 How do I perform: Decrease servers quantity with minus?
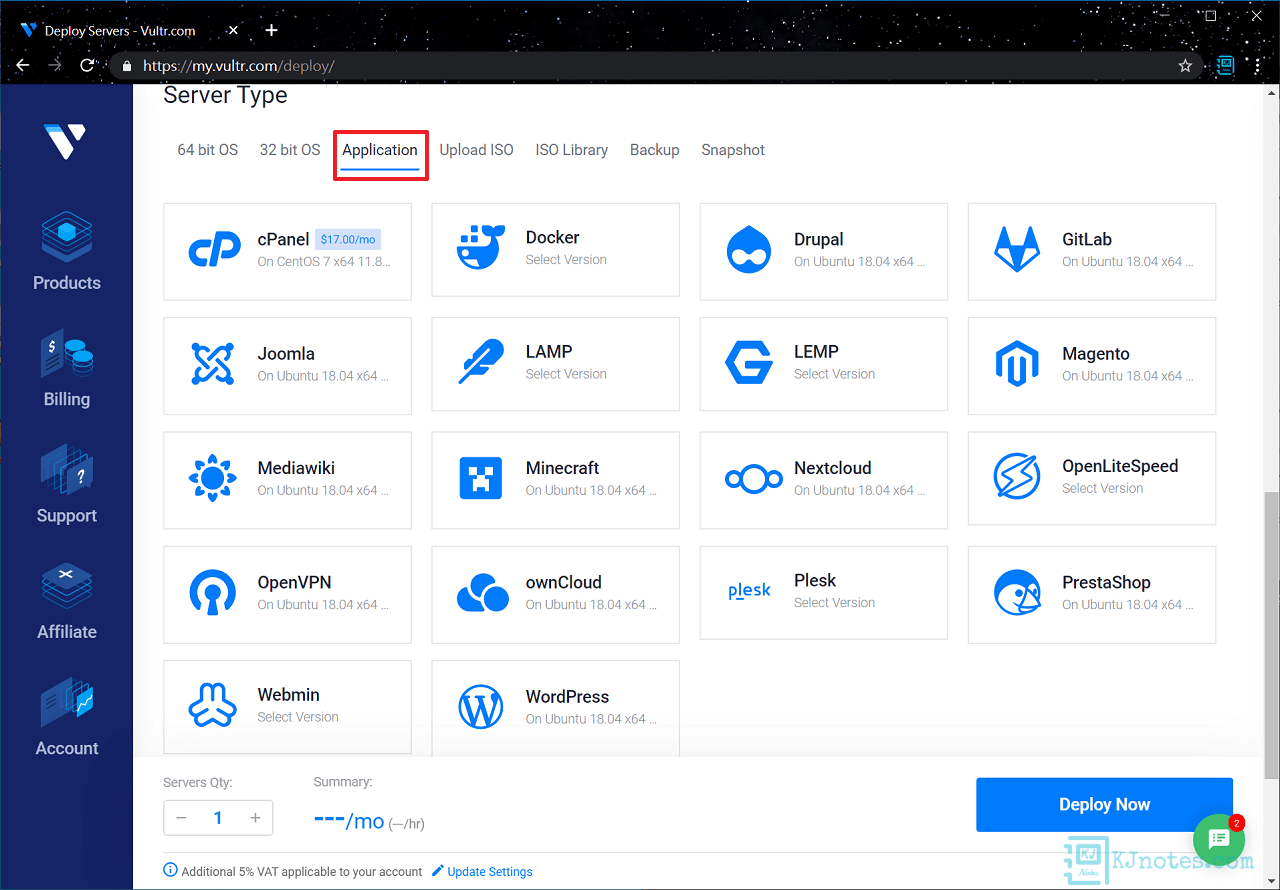pyautogui.click(x=181, y=818)
